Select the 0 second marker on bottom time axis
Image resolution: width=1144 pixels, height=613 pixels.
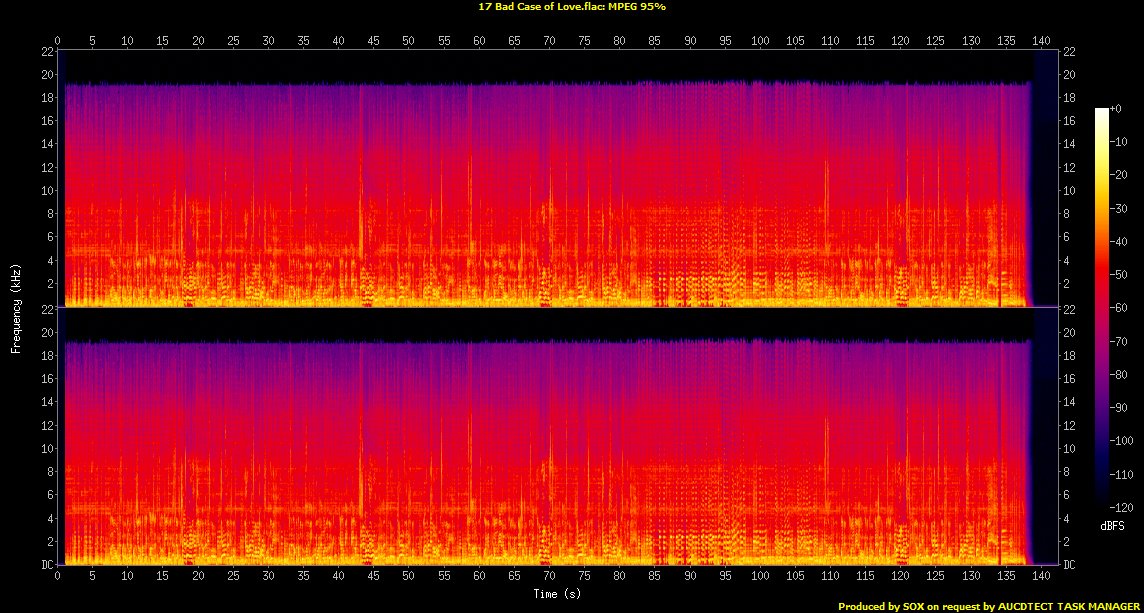(x=58, y=579)
